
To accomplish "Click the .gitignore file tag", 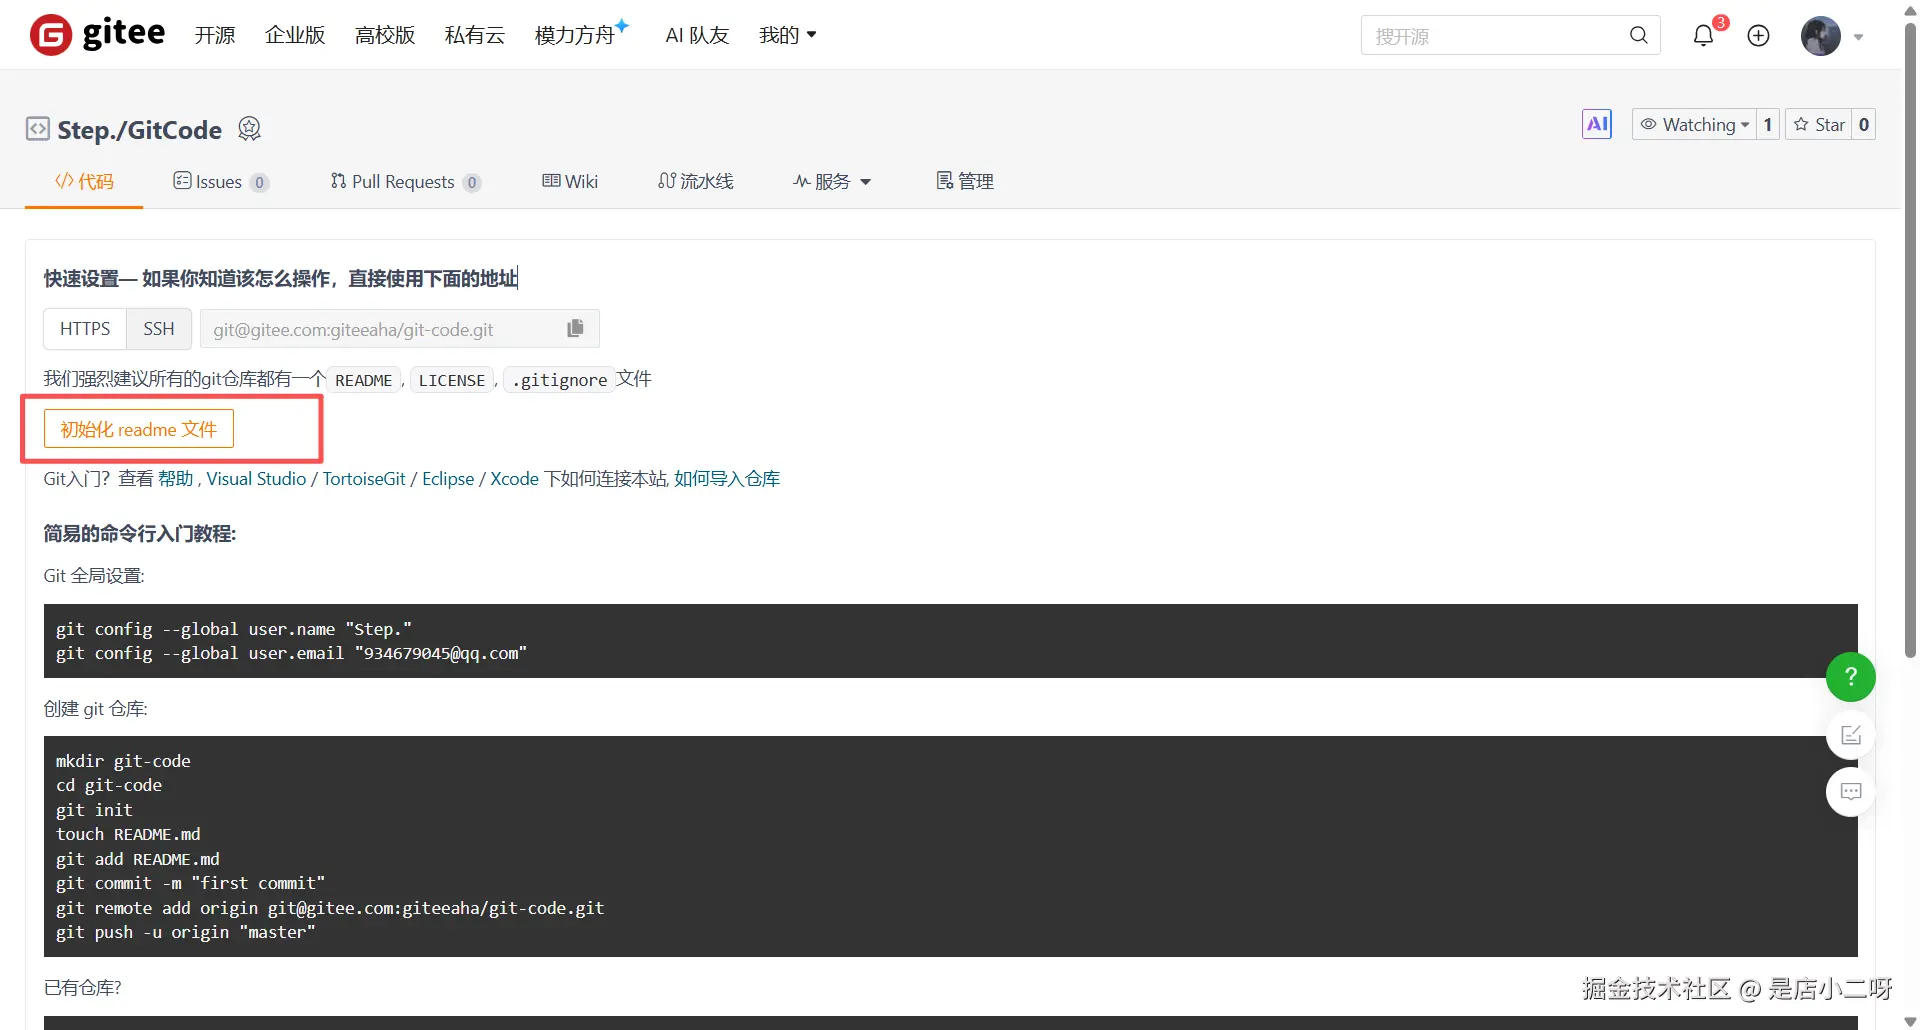I will point(559,380).
